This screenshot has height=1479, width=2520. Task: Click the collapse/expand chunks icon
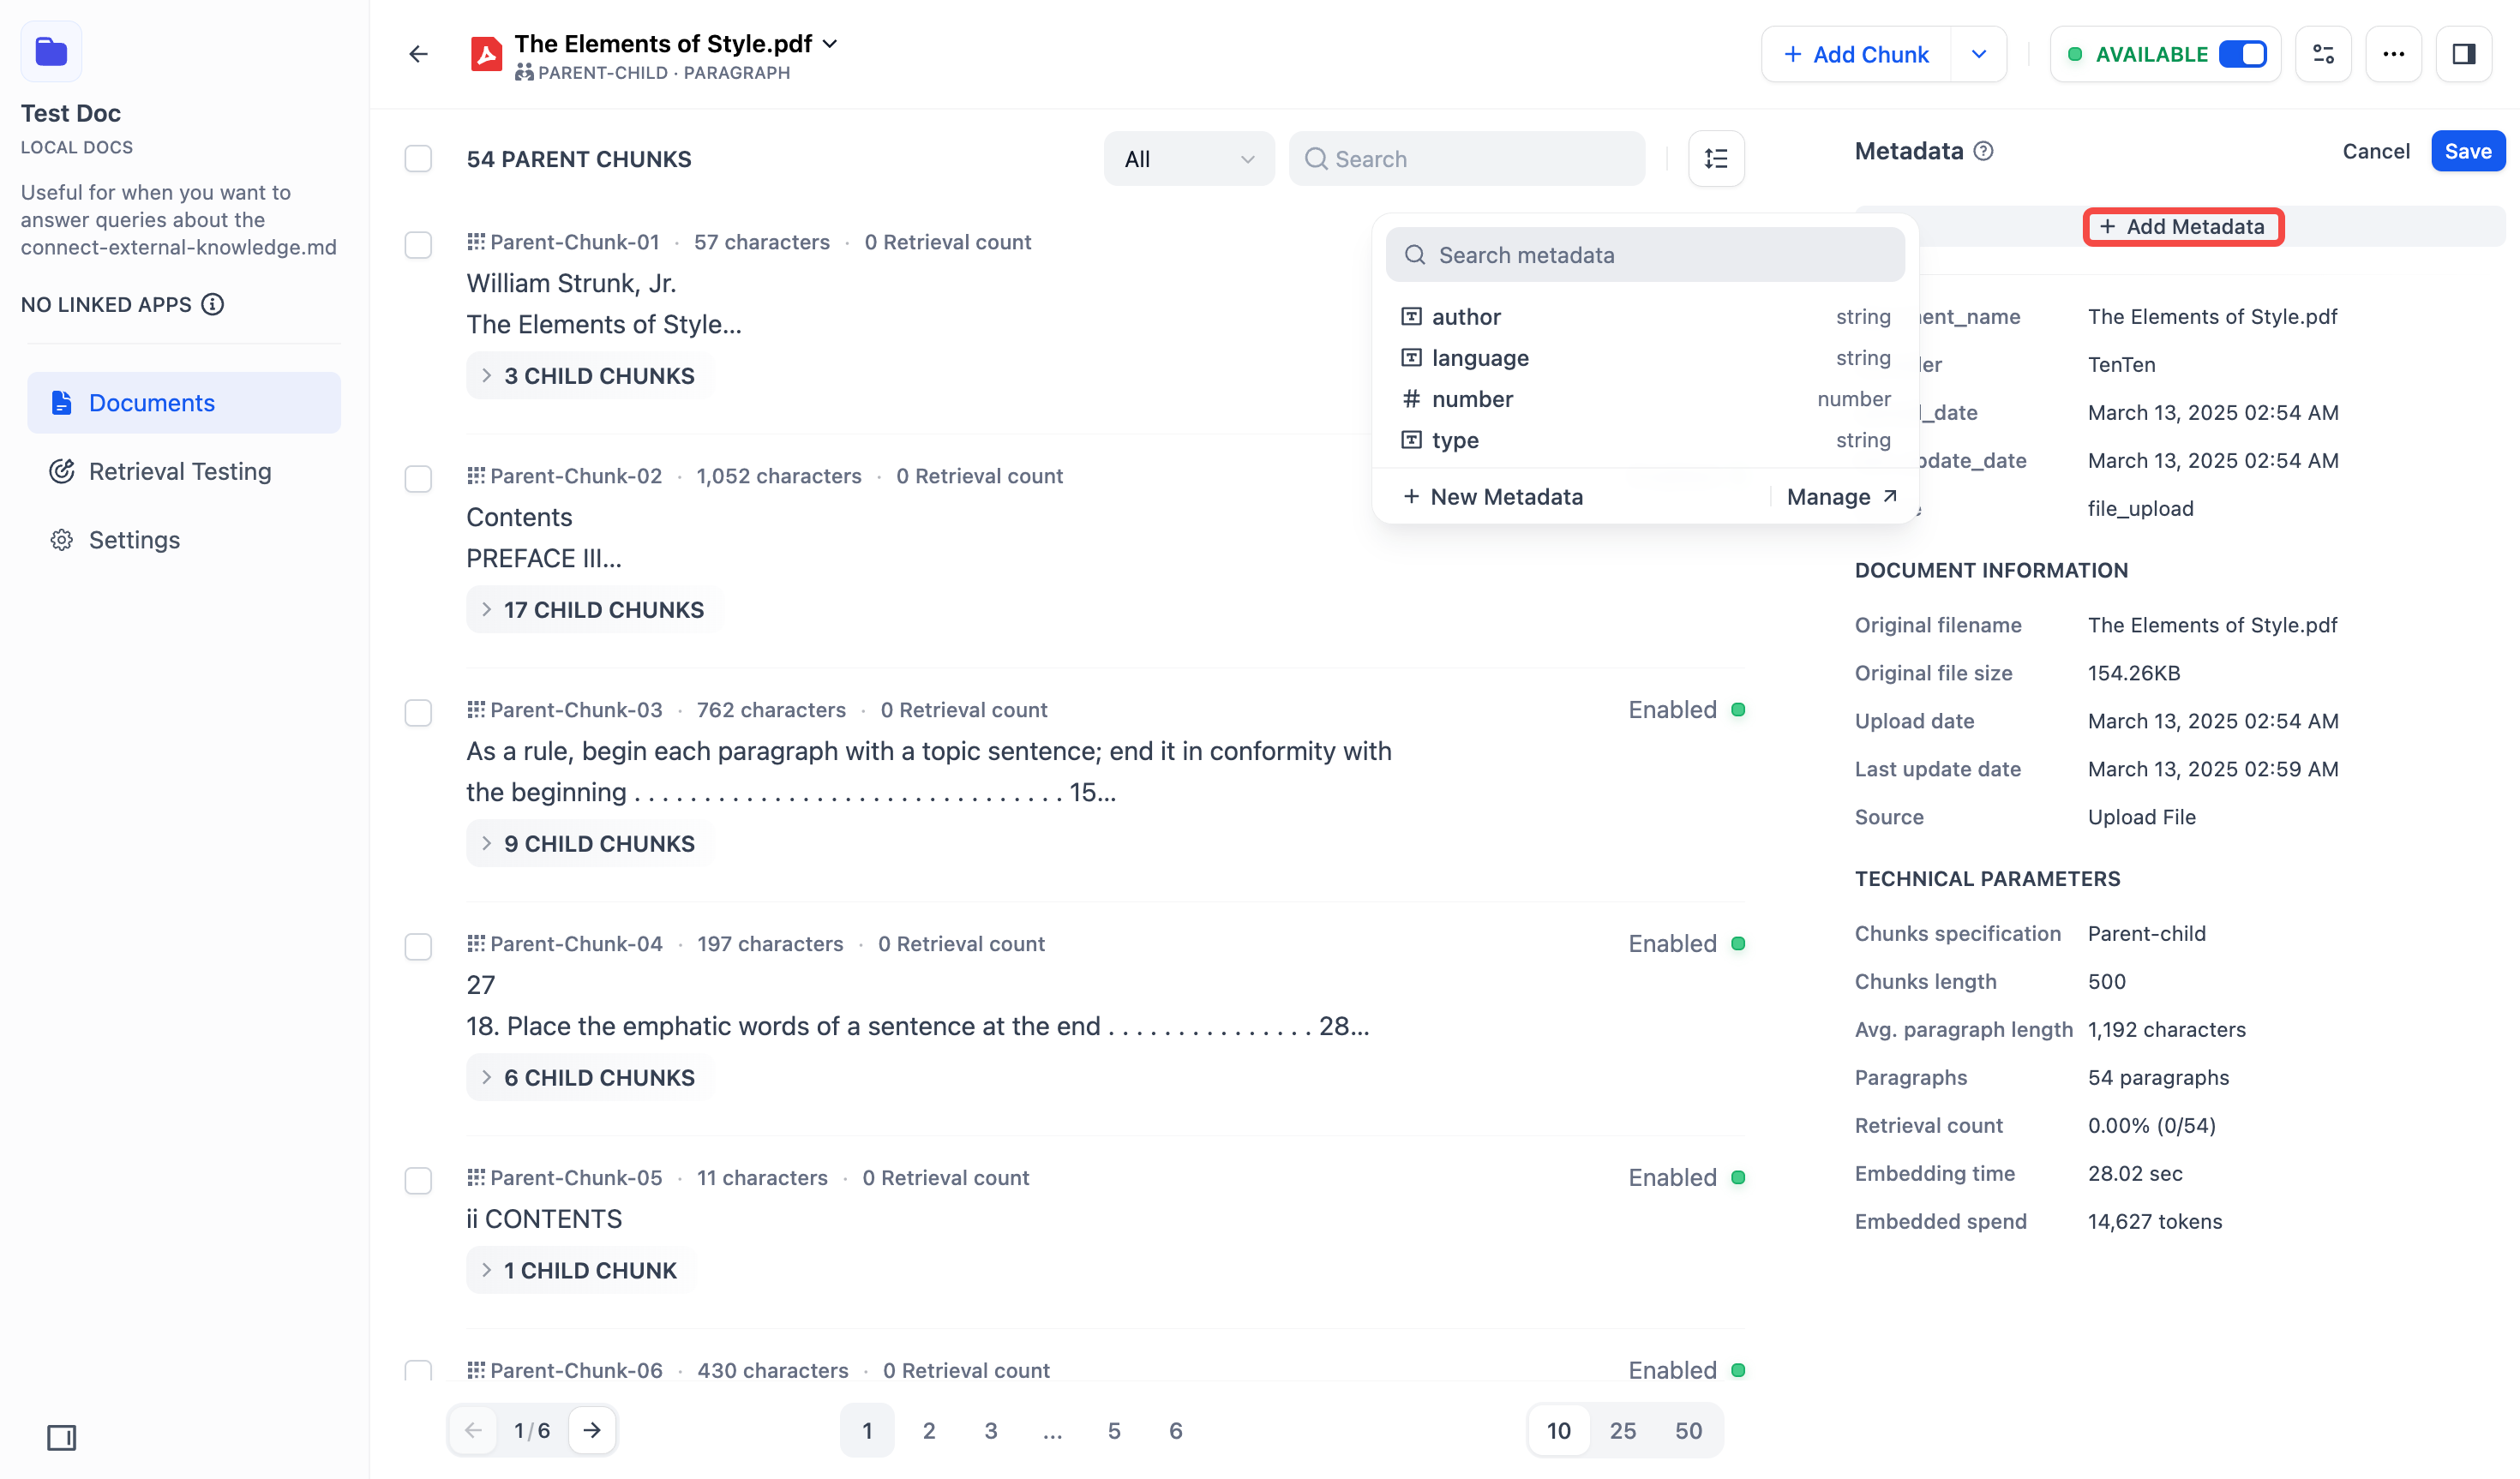(x=1716, y=159)
